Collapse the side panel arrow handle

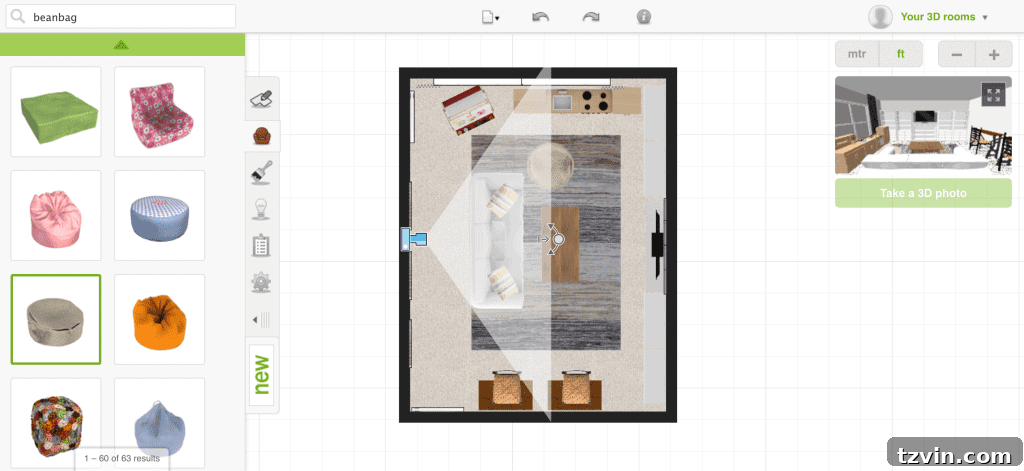[x=261, y=319]
